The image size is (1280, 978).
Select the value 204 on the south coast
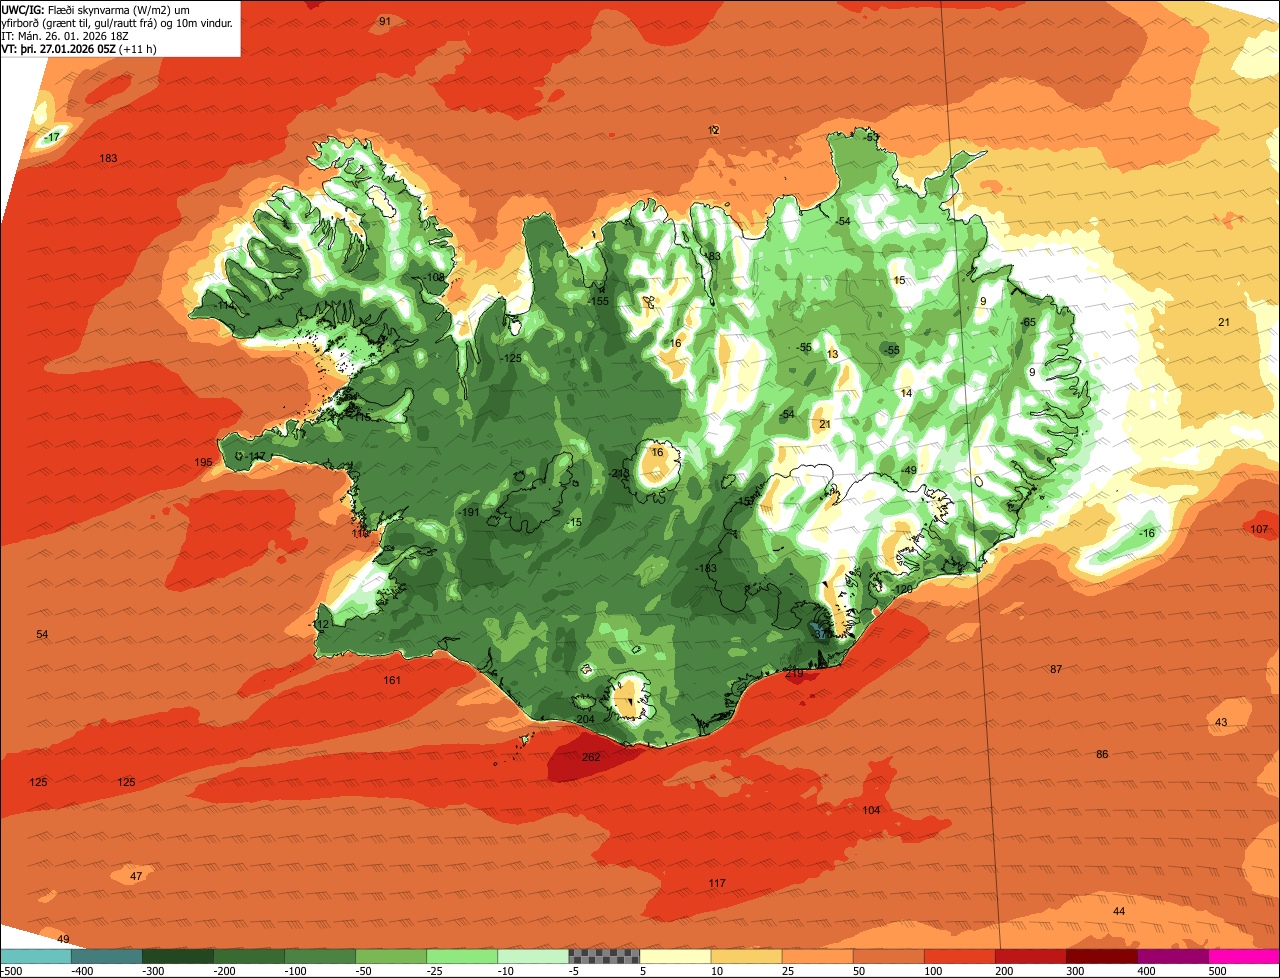click(586, 719)
